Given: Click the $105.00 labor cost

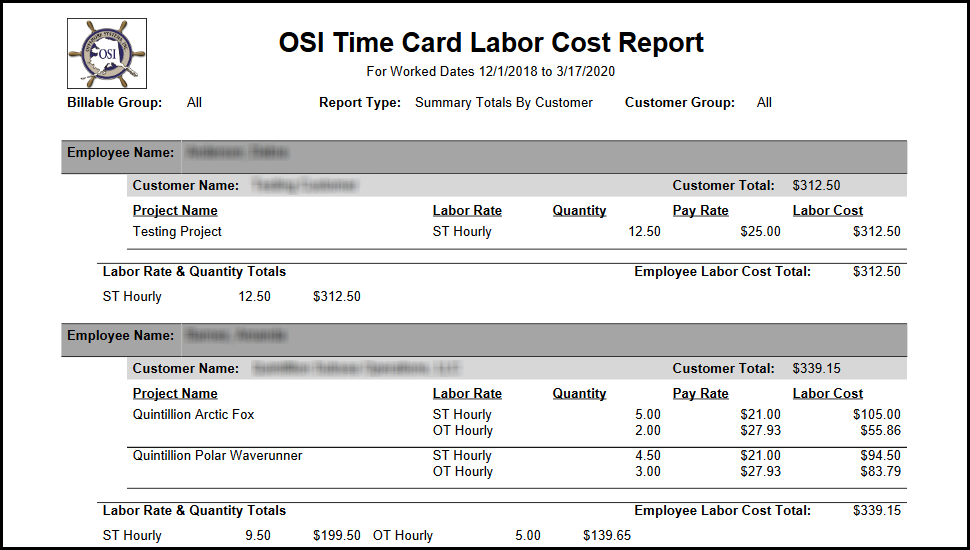Looking at the screenshot, I should (x=877, y=415).
